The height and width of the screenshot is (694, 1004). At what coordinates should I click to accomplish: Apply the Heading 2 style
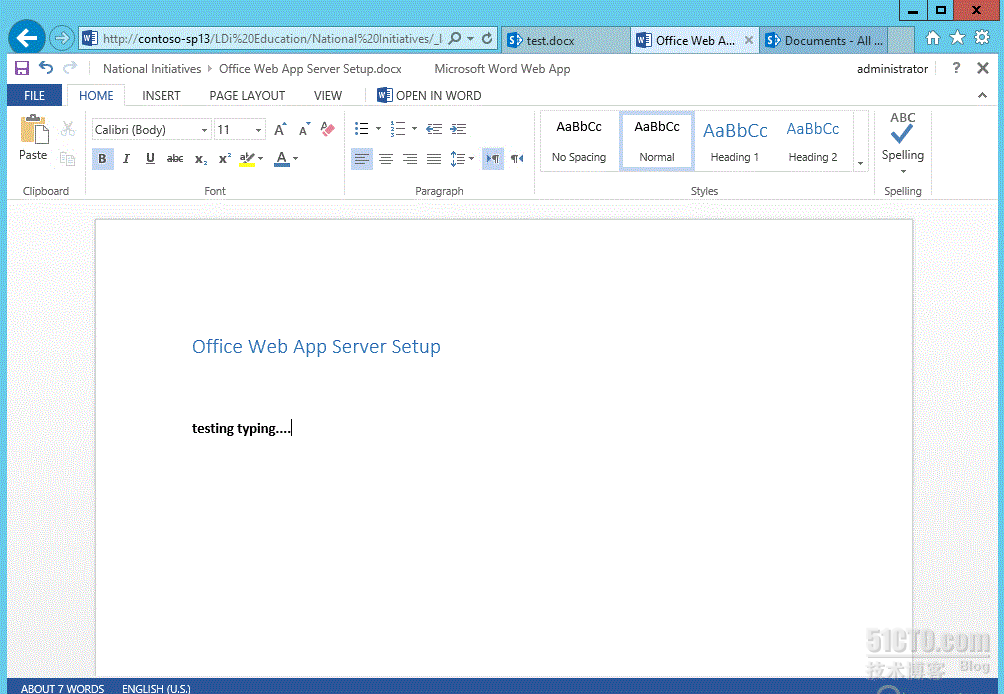813,141
